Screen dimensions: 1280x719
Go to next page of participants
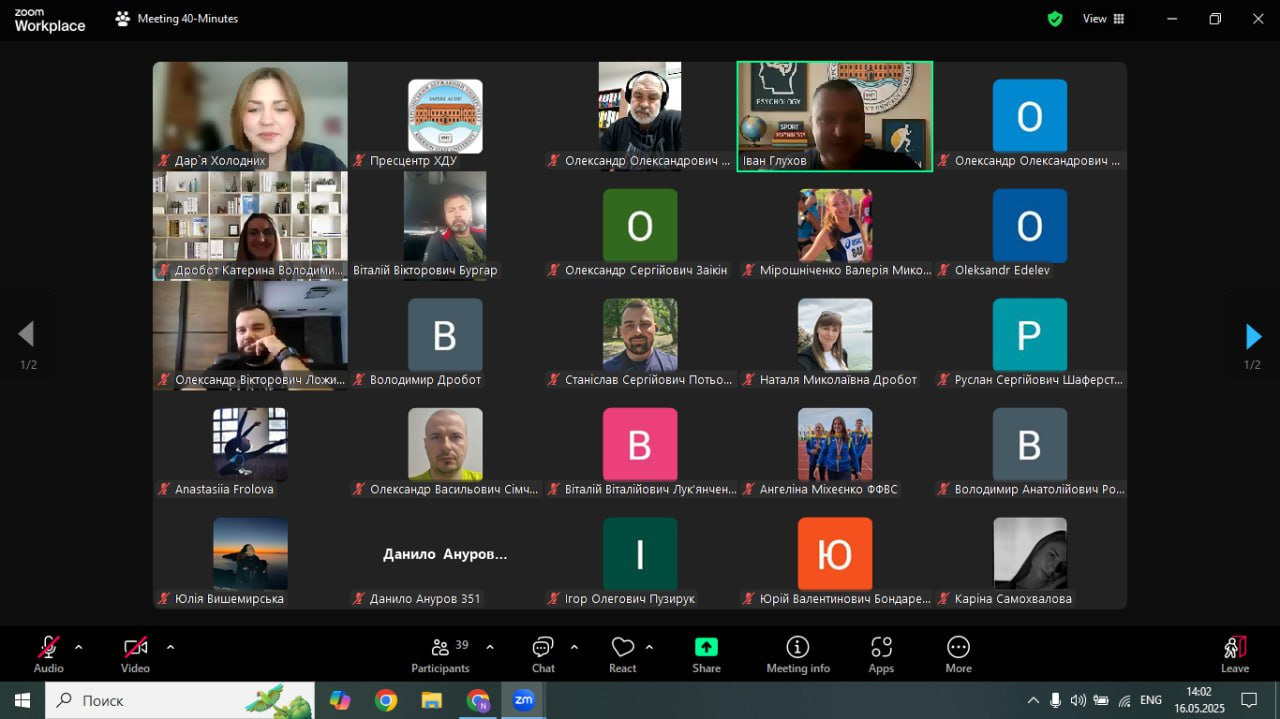coord(1253,336)
